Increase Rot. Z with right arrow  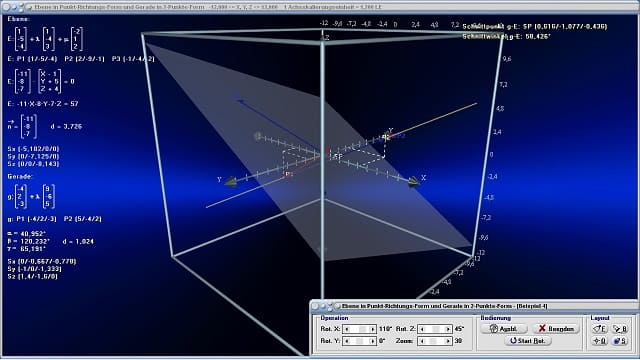click(x=447, y=329)
